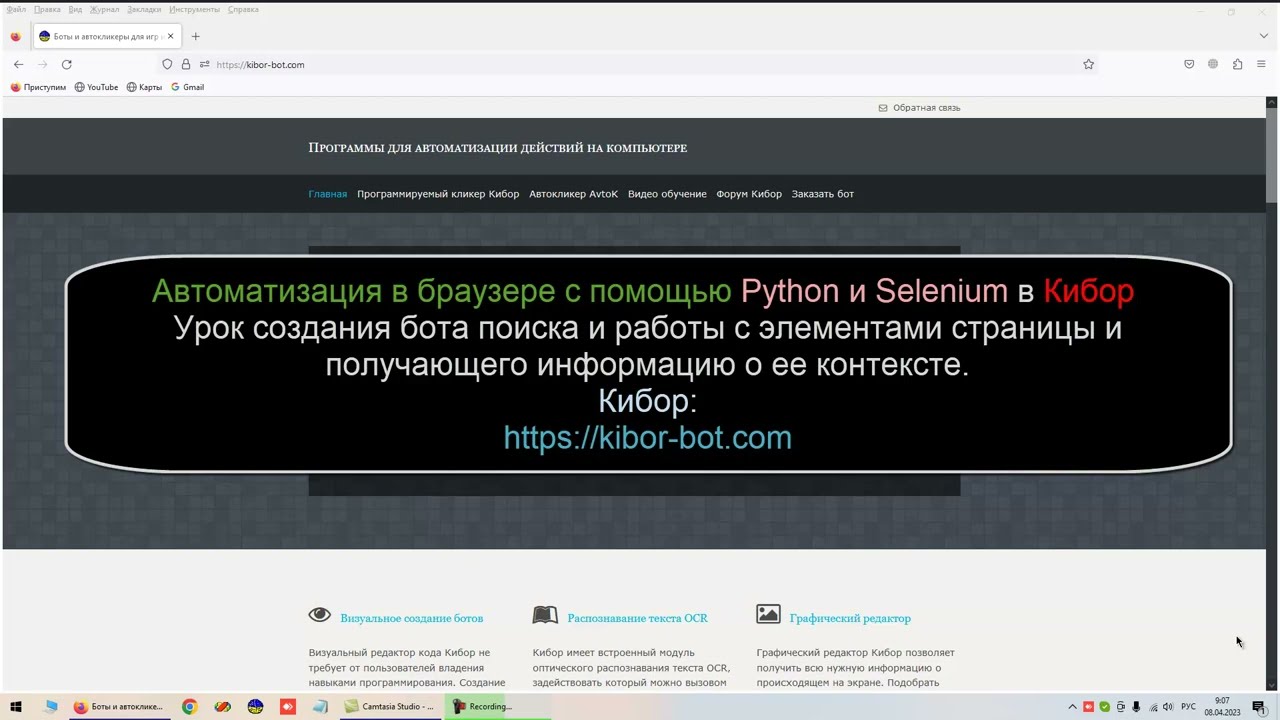Viewport: 1280px width, 720px height.
Task: Launch Google Chrome from the taskbar
Action: pos(190,706)
